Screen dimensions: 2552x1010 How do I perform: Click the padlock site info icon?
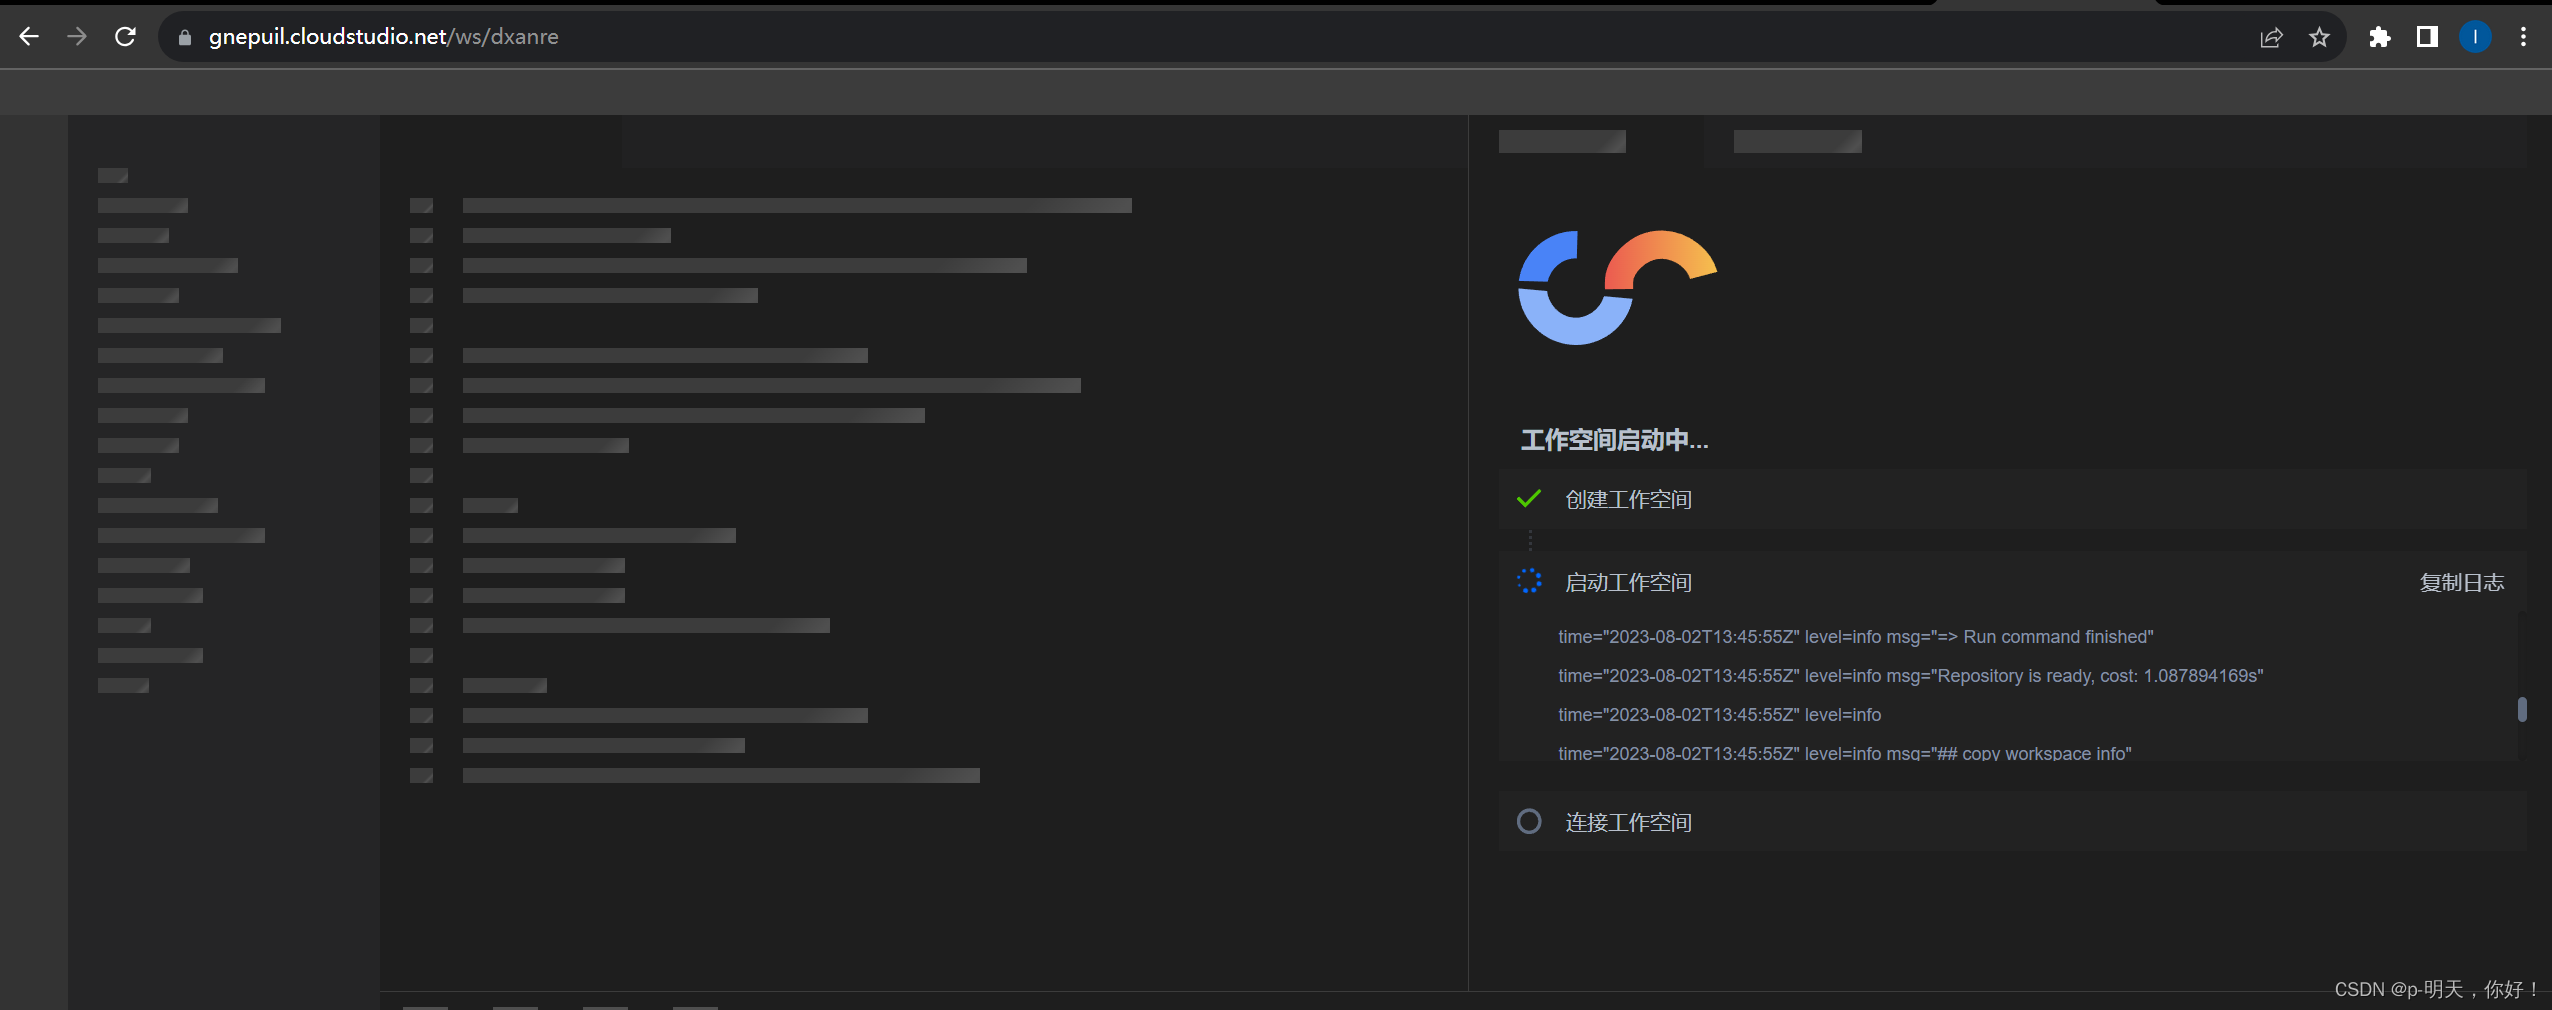pos(184,37)
